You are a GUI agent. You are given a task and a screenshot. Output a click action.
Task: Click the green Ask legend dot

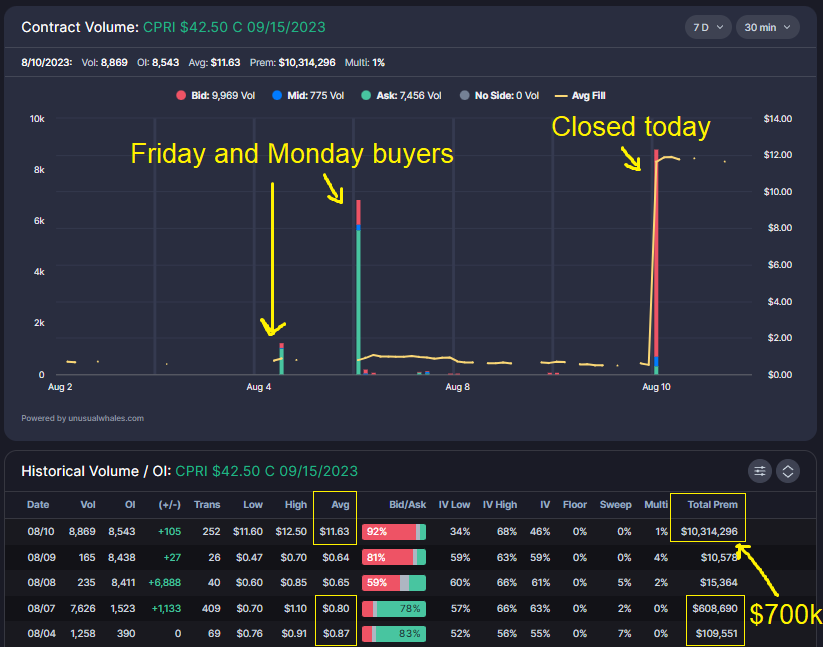pos(366,96)
